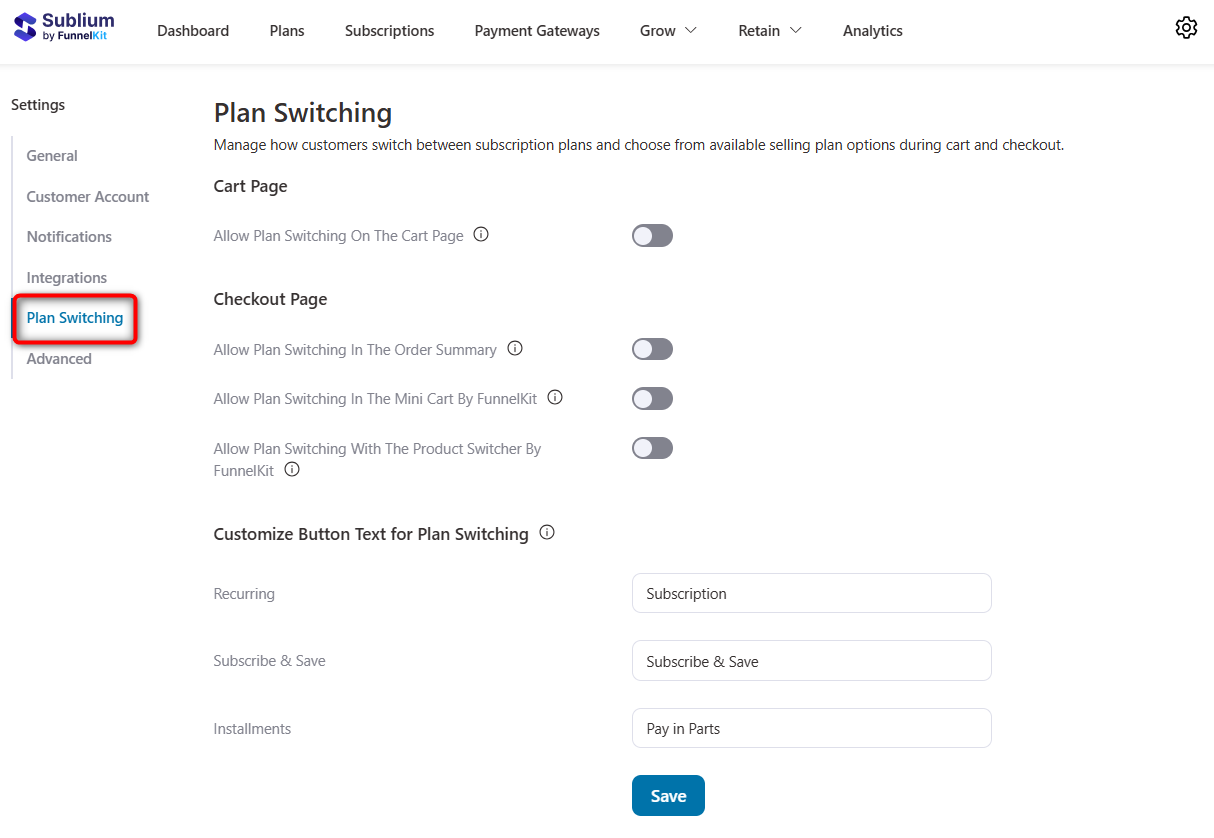The height and width of the screenshot is (838, 1214).
Task: Switch to the Notifications settings section
Action: point(68,236)
